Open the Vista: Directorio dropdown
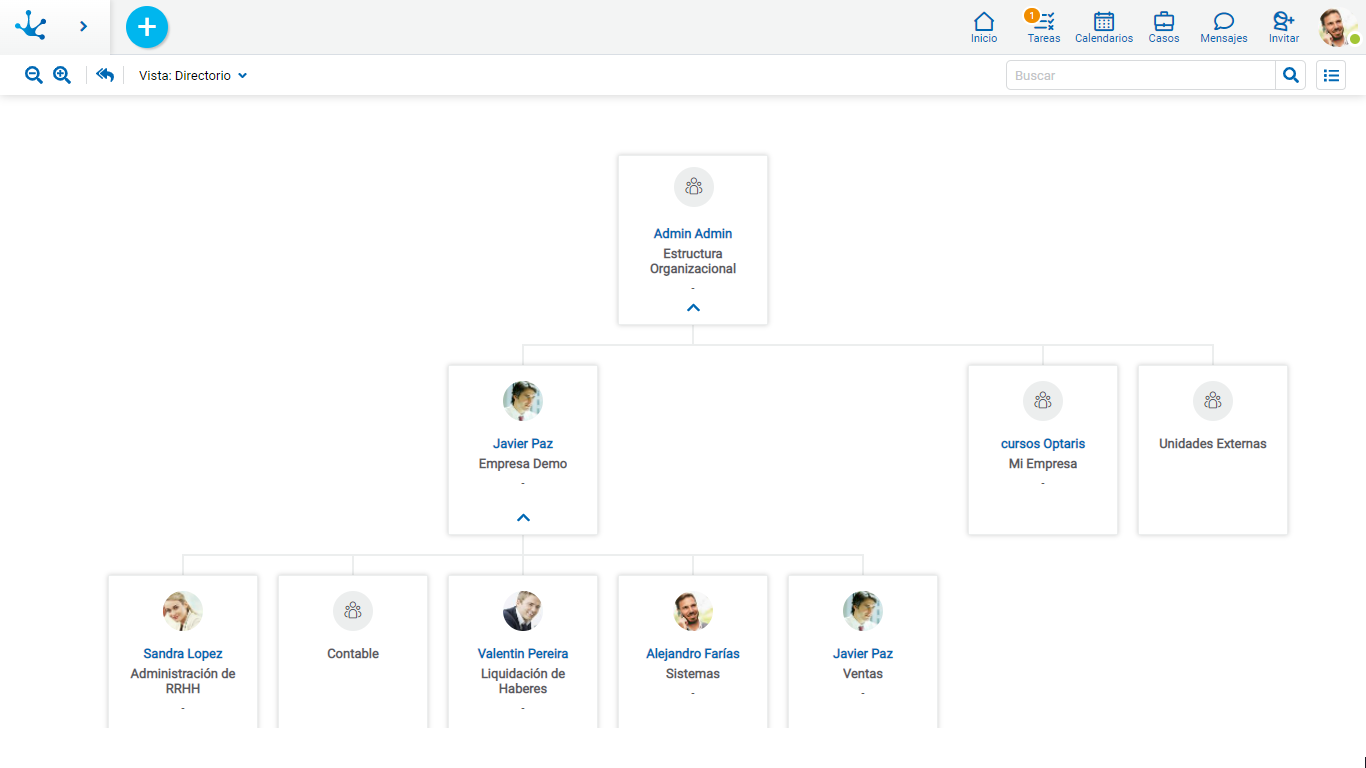The image size is (1366, 768). click(x=192, y=74)
